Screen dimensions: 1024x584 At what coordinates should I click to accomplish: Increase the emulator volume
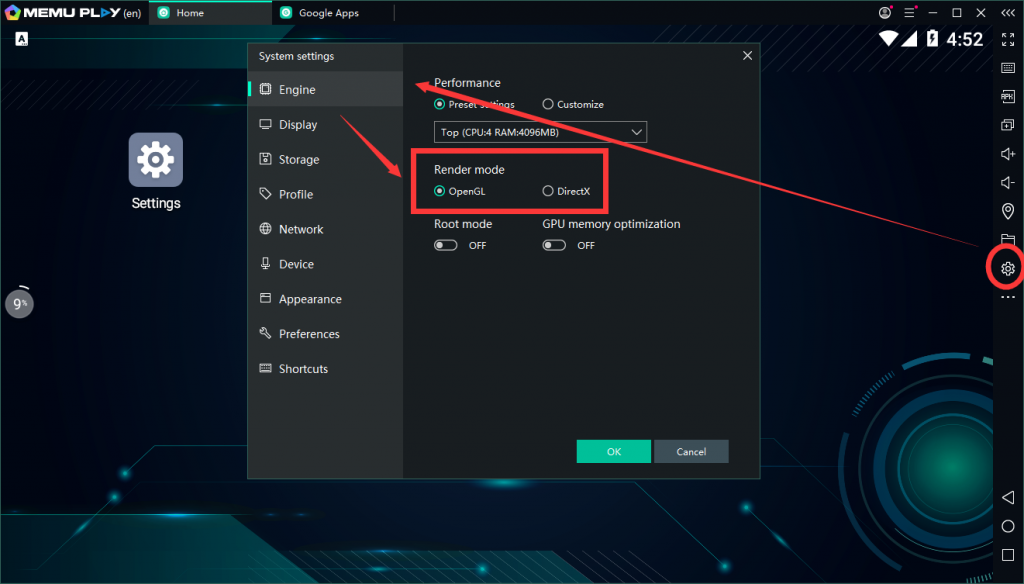coord(1007,154)
